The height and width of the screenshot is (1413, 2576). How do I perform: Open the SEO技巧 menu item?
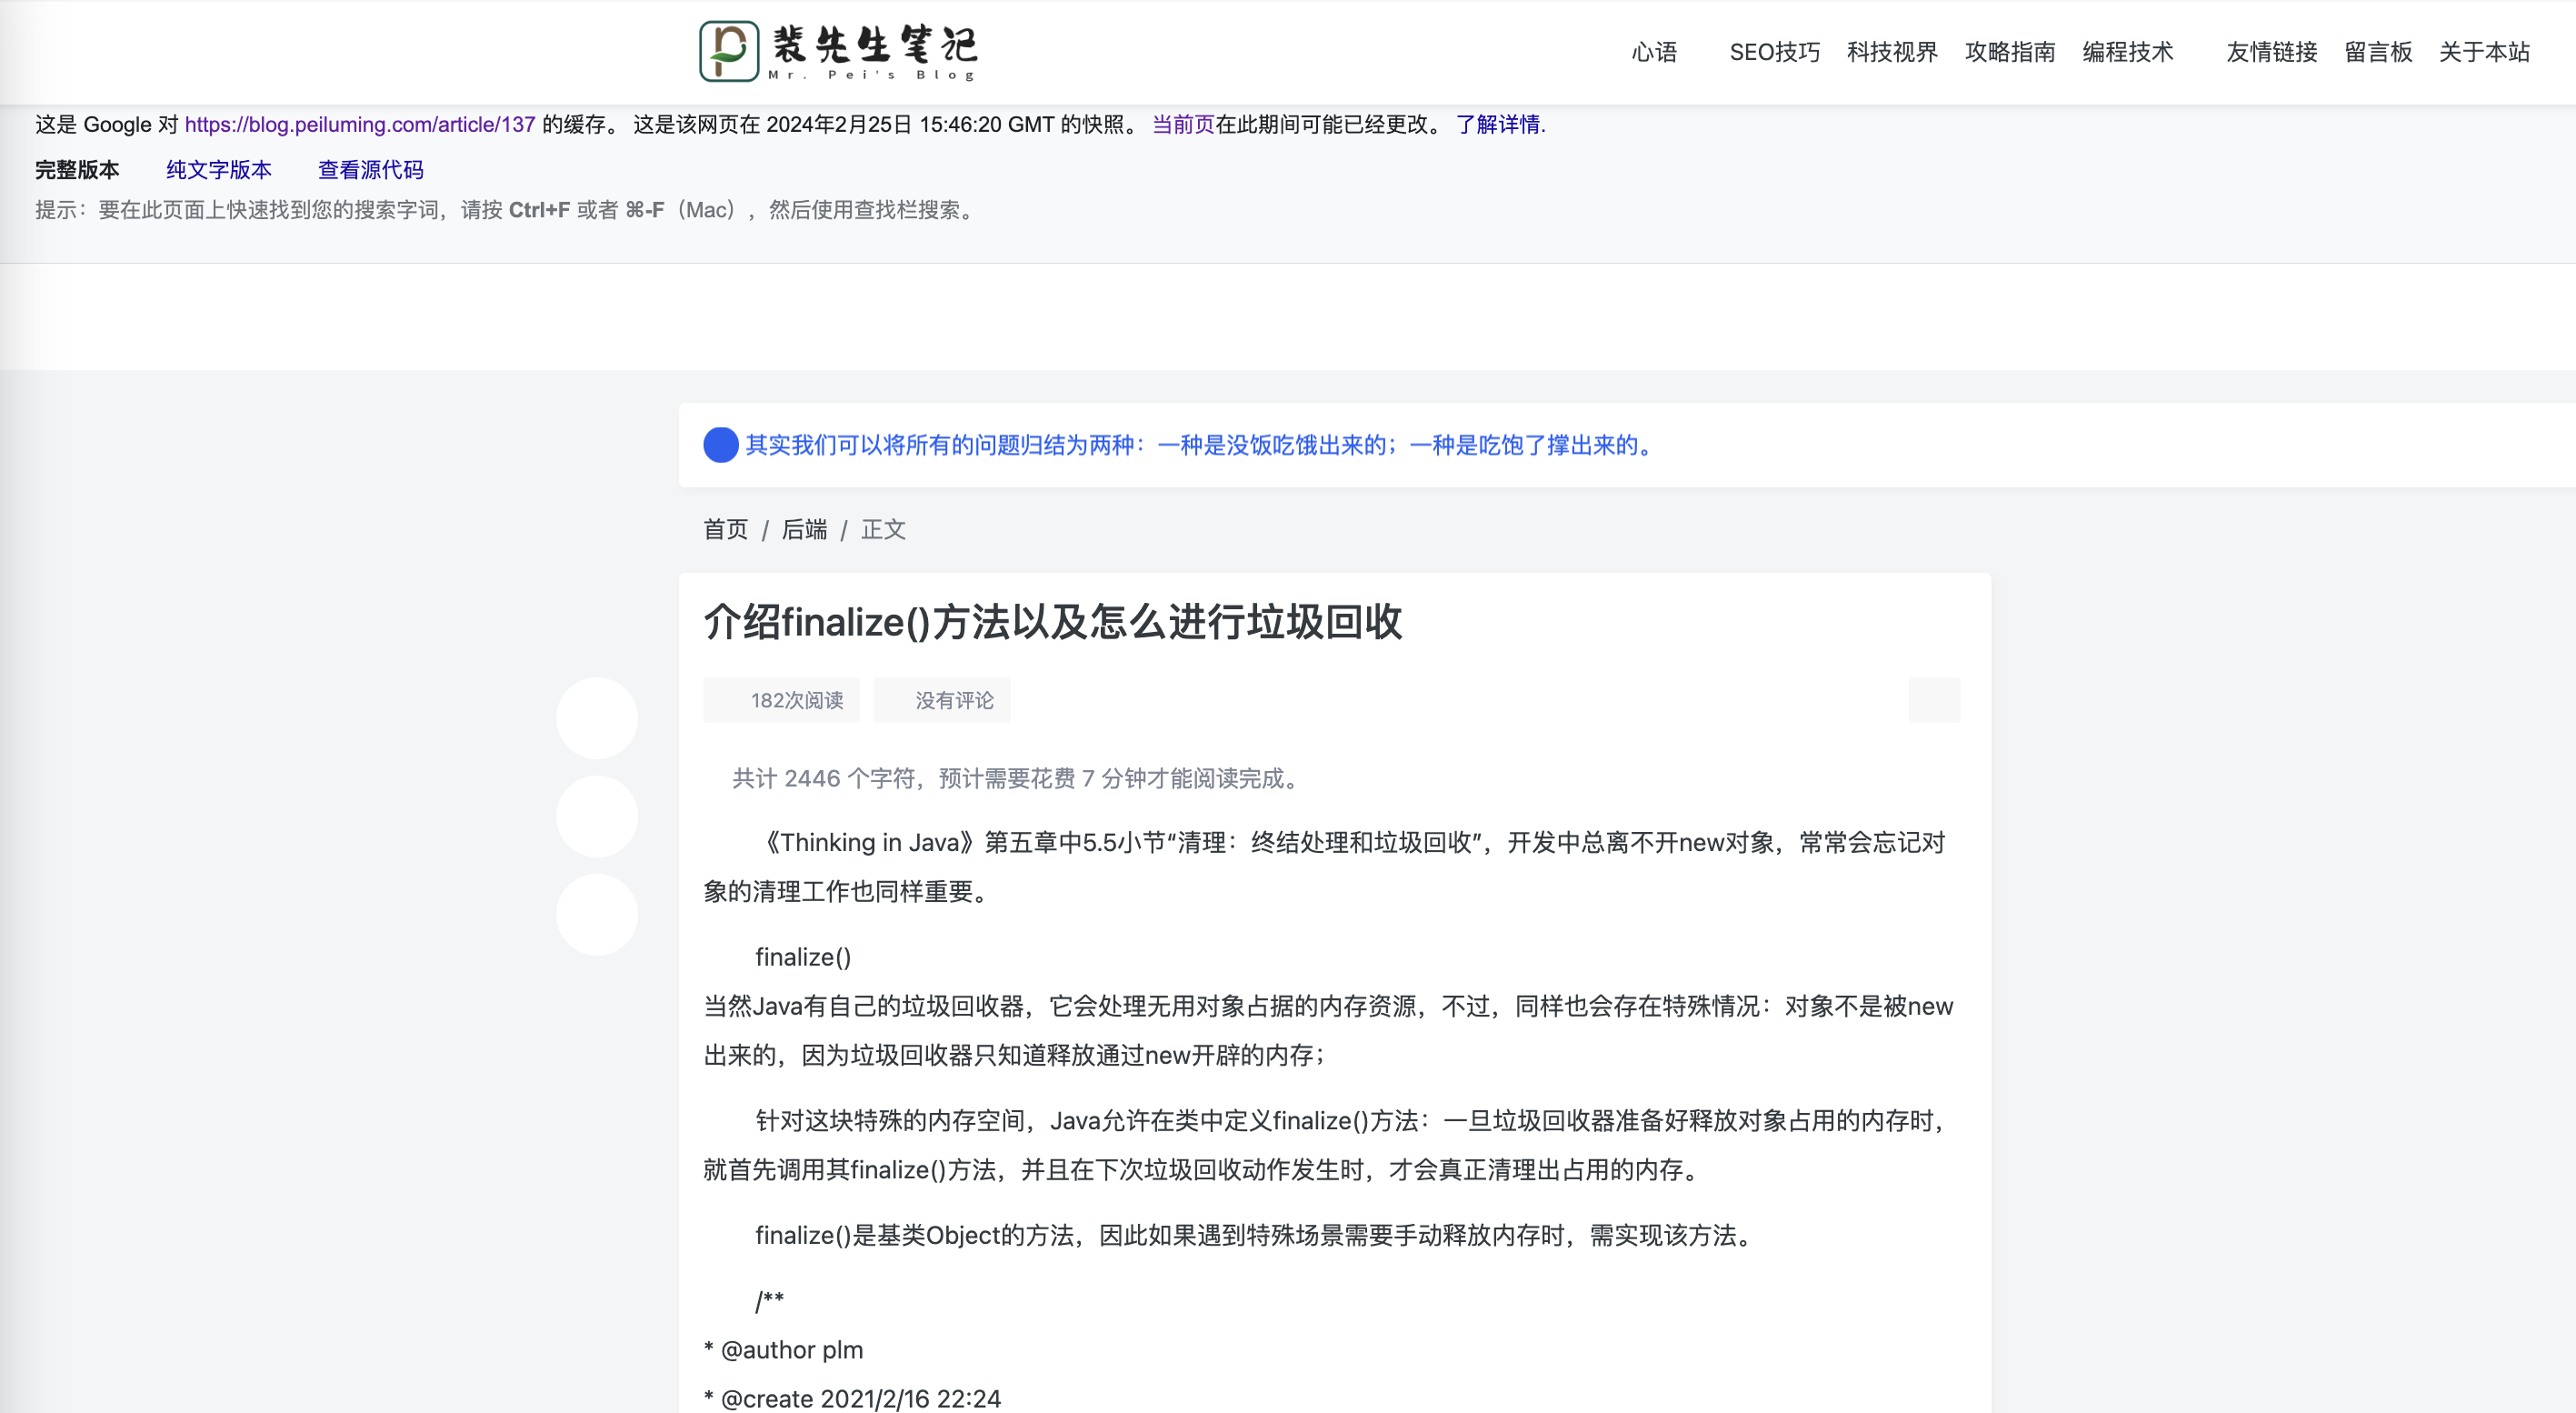click(x=1774, y=52)
